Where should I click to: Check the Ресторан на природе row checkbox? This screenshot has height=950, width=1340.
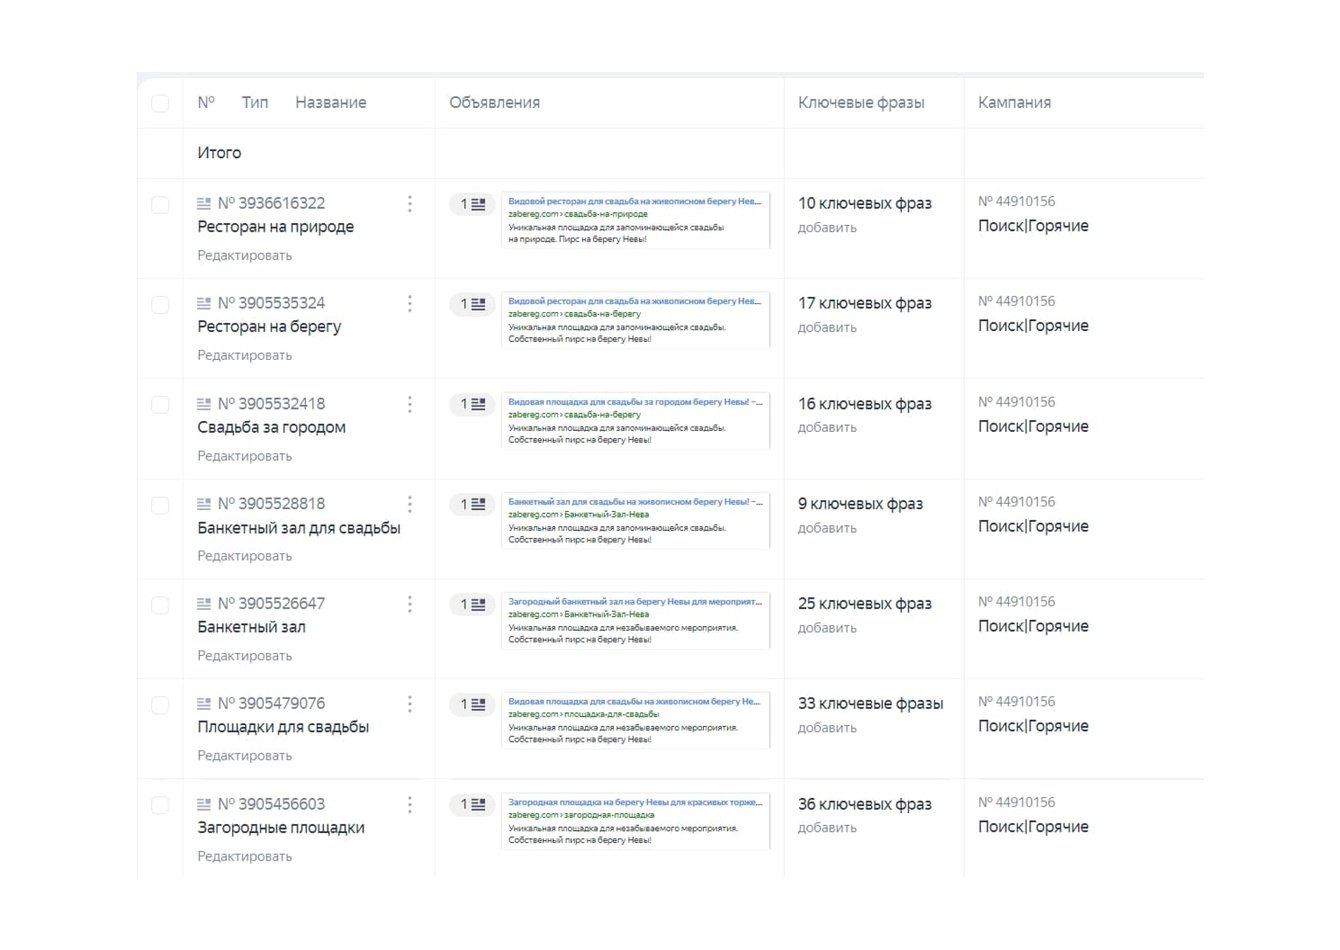coord(160,205)
